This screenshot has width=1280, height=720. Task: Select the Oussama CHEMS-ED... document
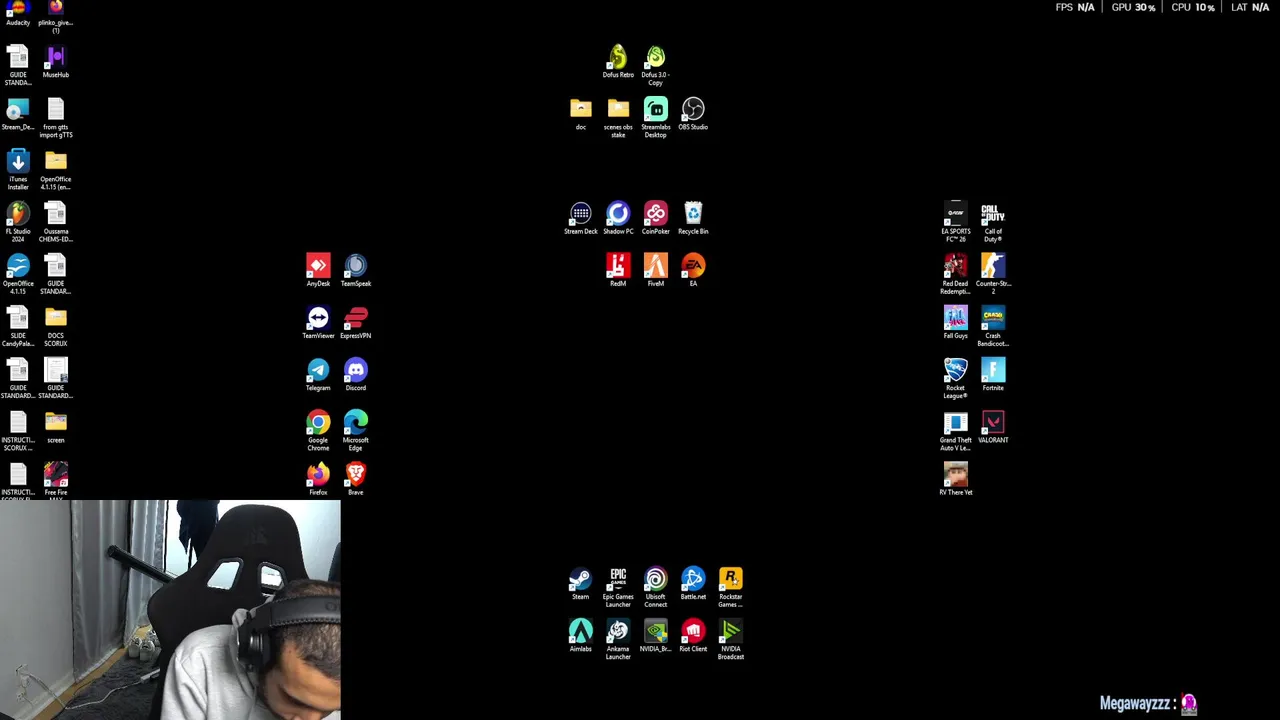(x=56, y=222)
